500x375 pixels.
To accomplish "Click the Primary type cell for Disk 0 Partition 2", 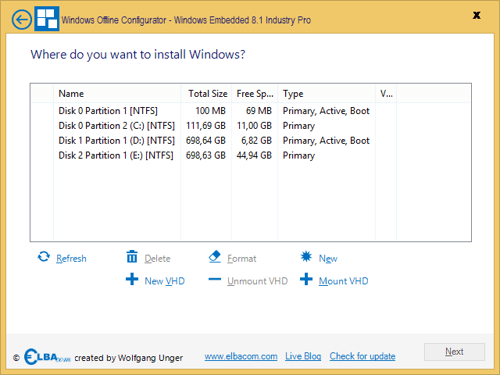I will tap(299, 126).
